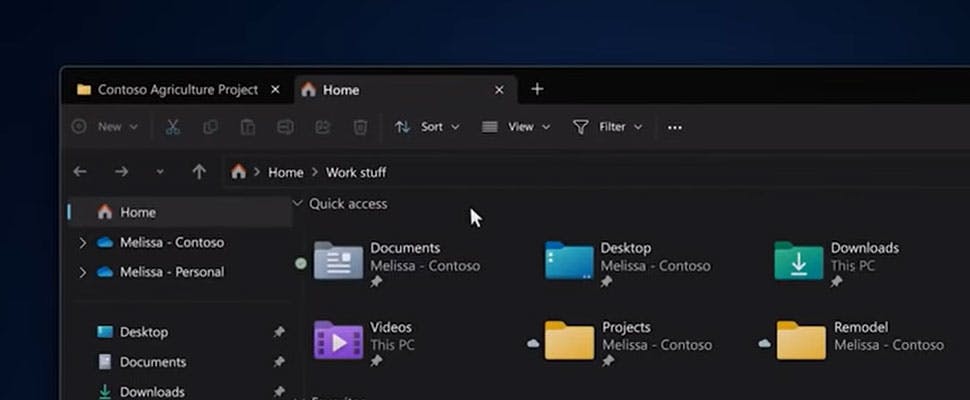Click pin icon under Videos tile

click(376, 361)
